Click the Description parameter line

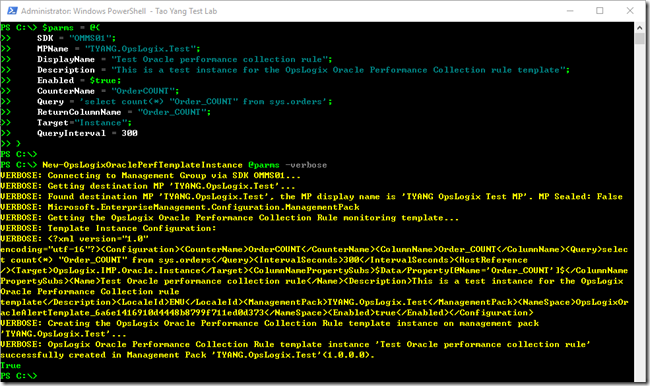(303, 70)
